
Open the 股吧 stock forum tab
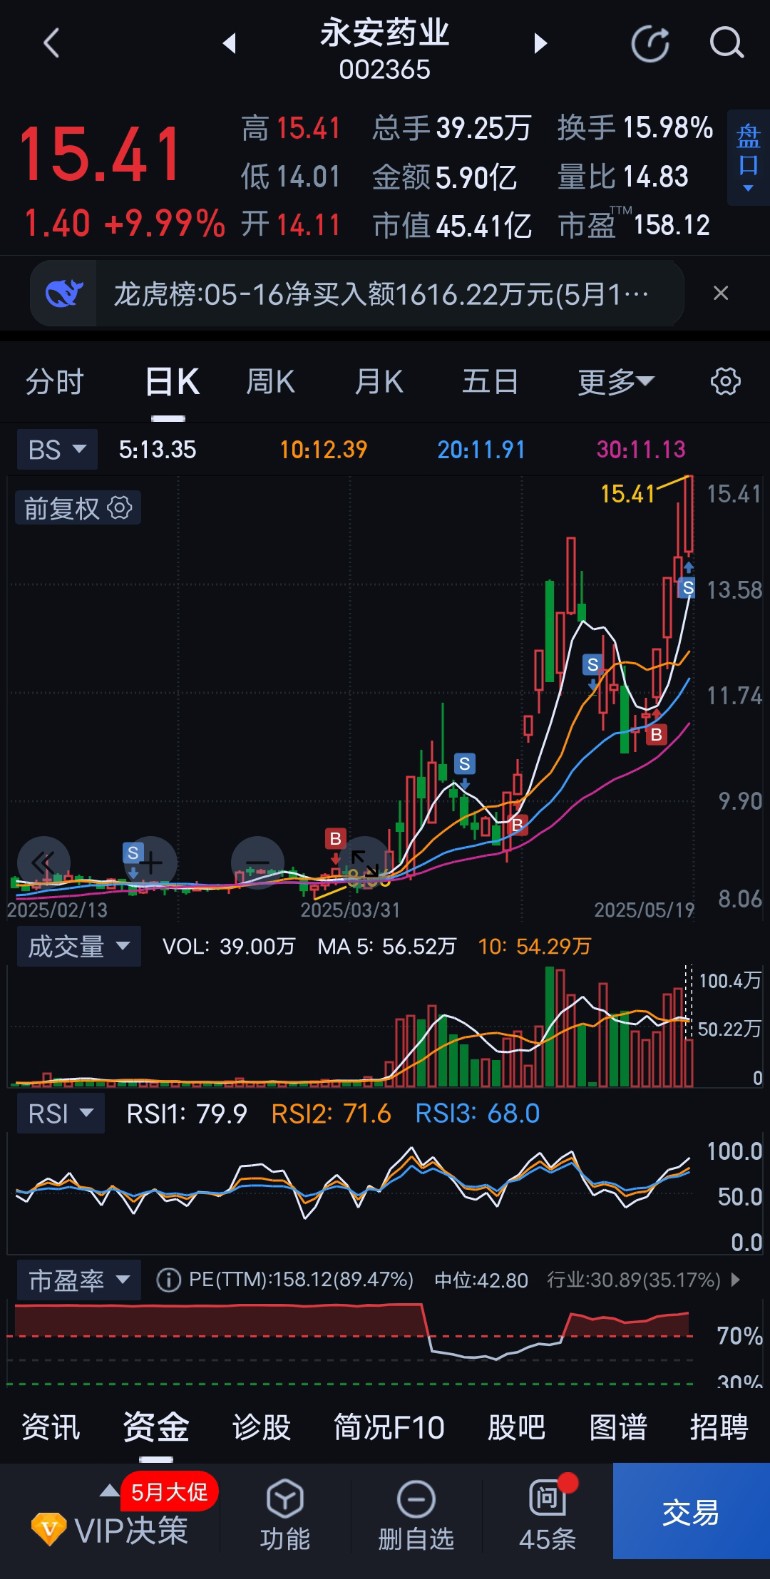pyautogui.click(x=516, y=1427)
